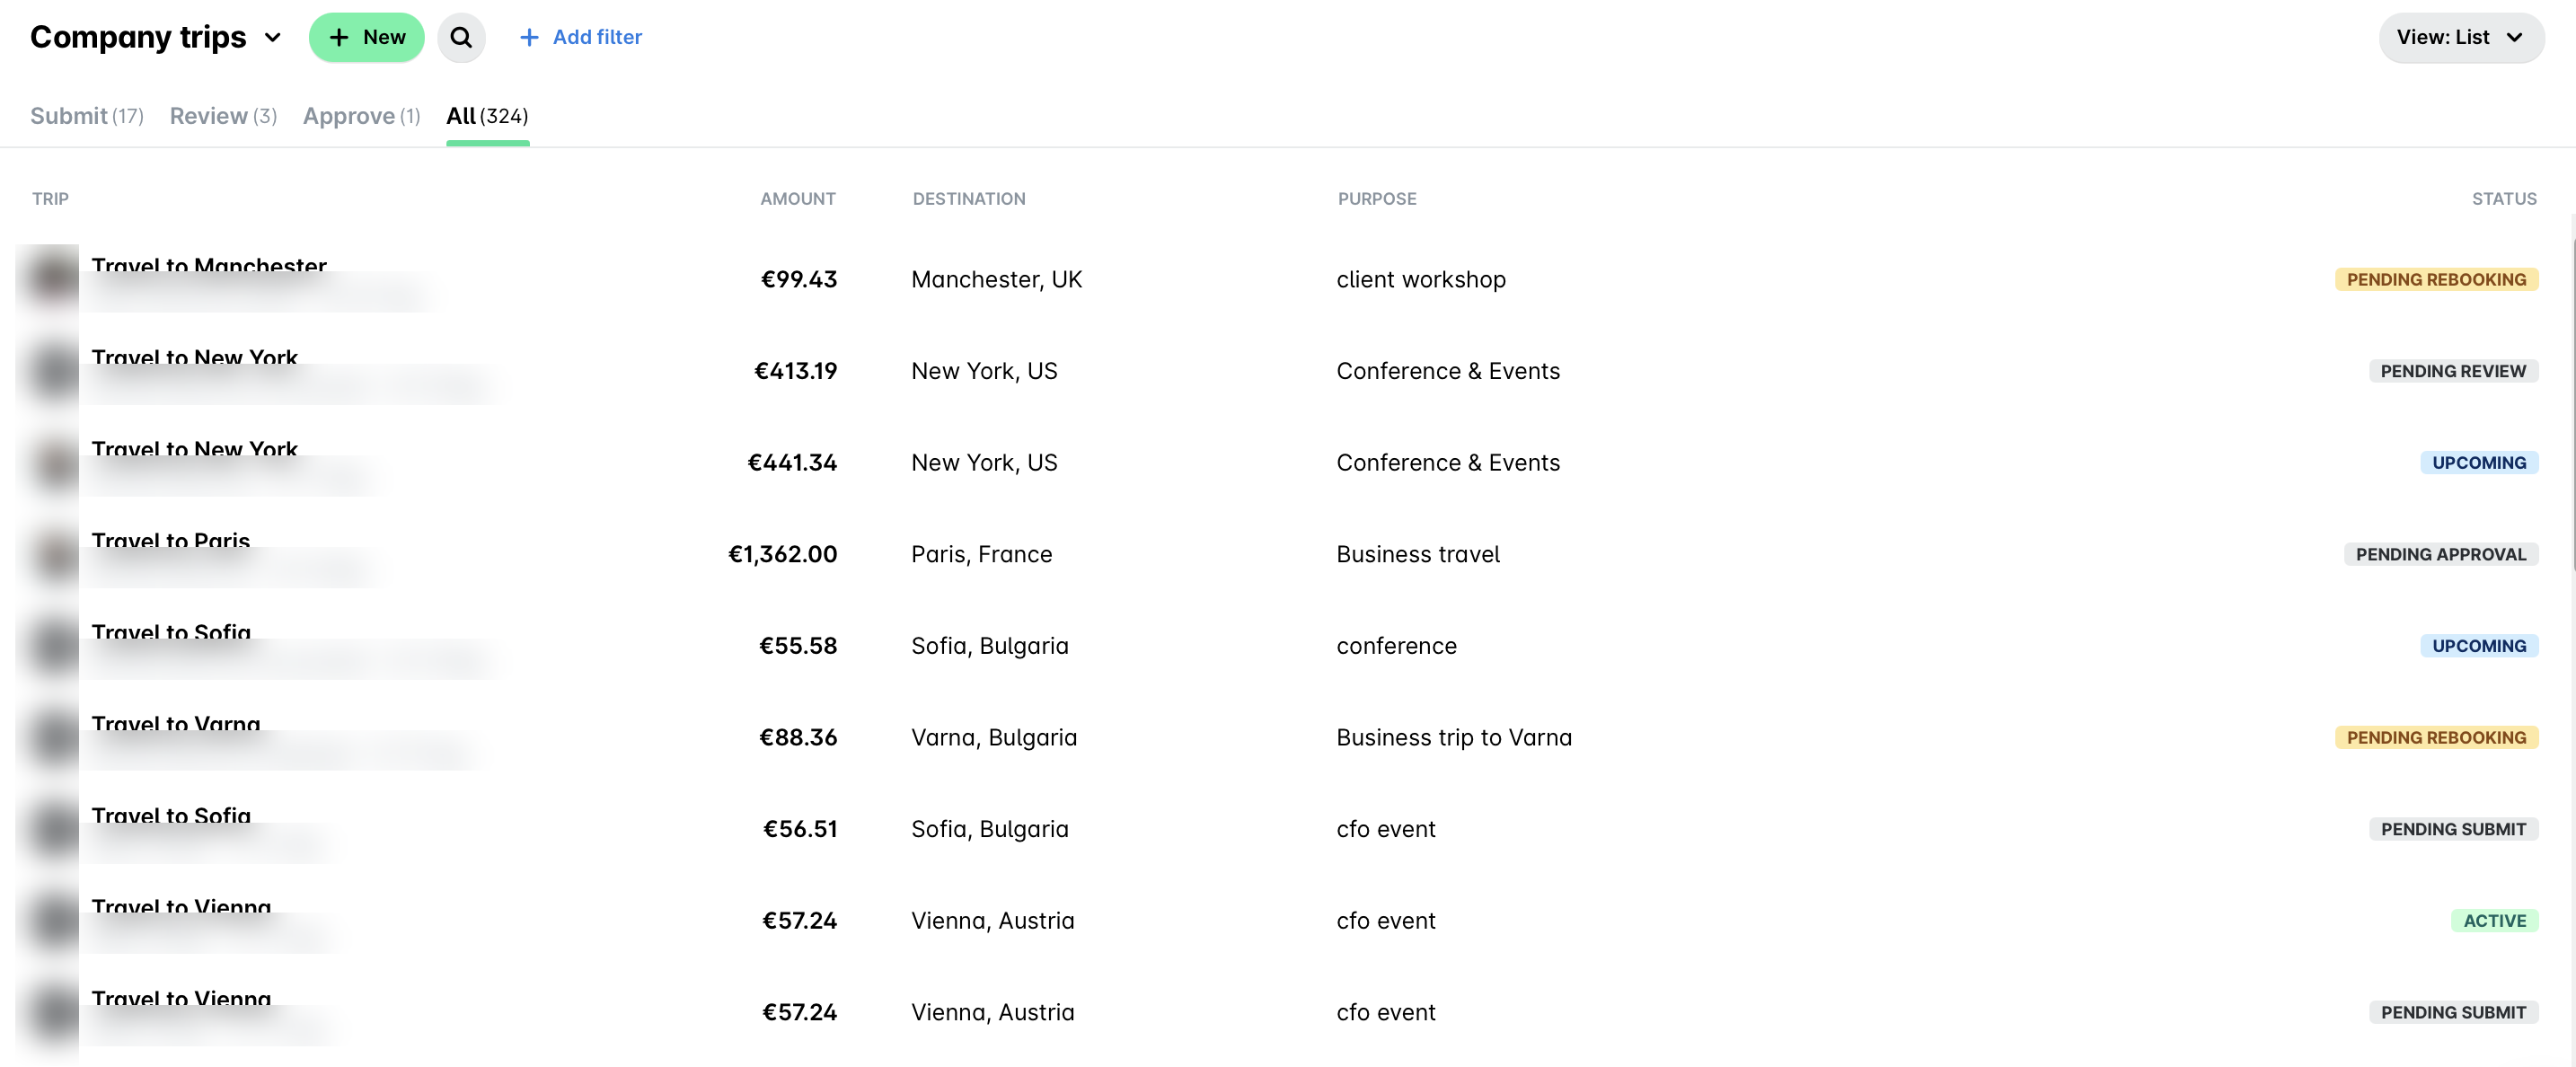
Task: Sort by the DESTINATION column header
Action: pyautogui.click(x=969, y=199)
